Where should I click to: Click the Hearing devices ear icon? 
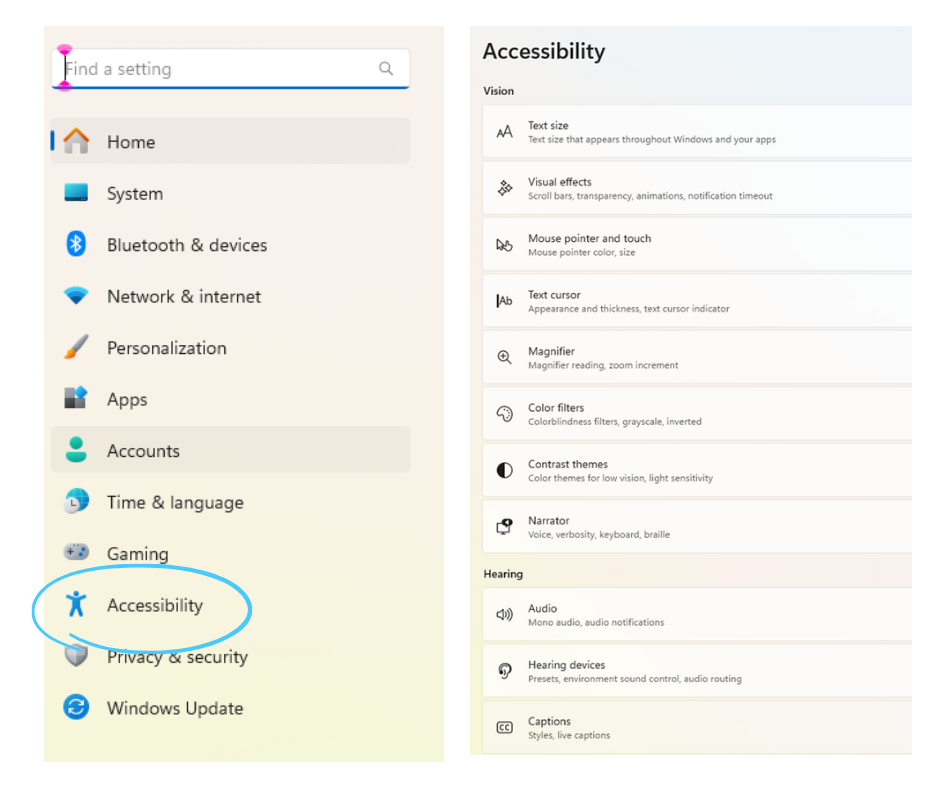505,671
